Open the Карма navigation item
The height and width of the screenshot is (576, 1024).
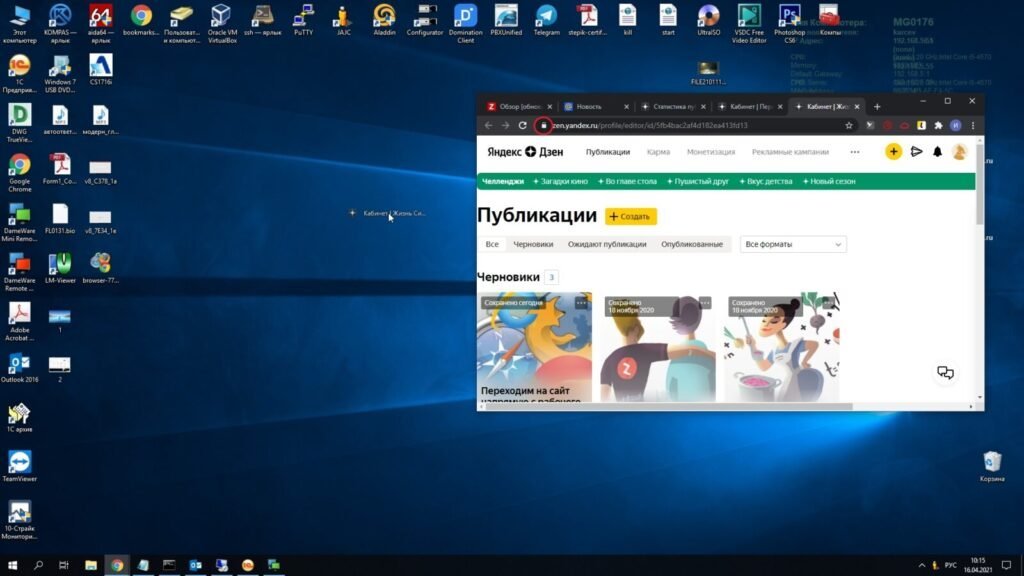(658, 152)
